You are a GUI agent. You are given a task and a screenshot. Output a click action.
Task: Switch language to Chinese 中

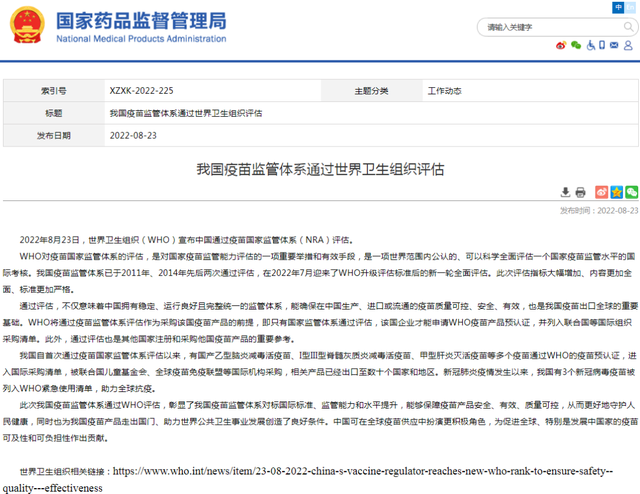click(618, 7)
